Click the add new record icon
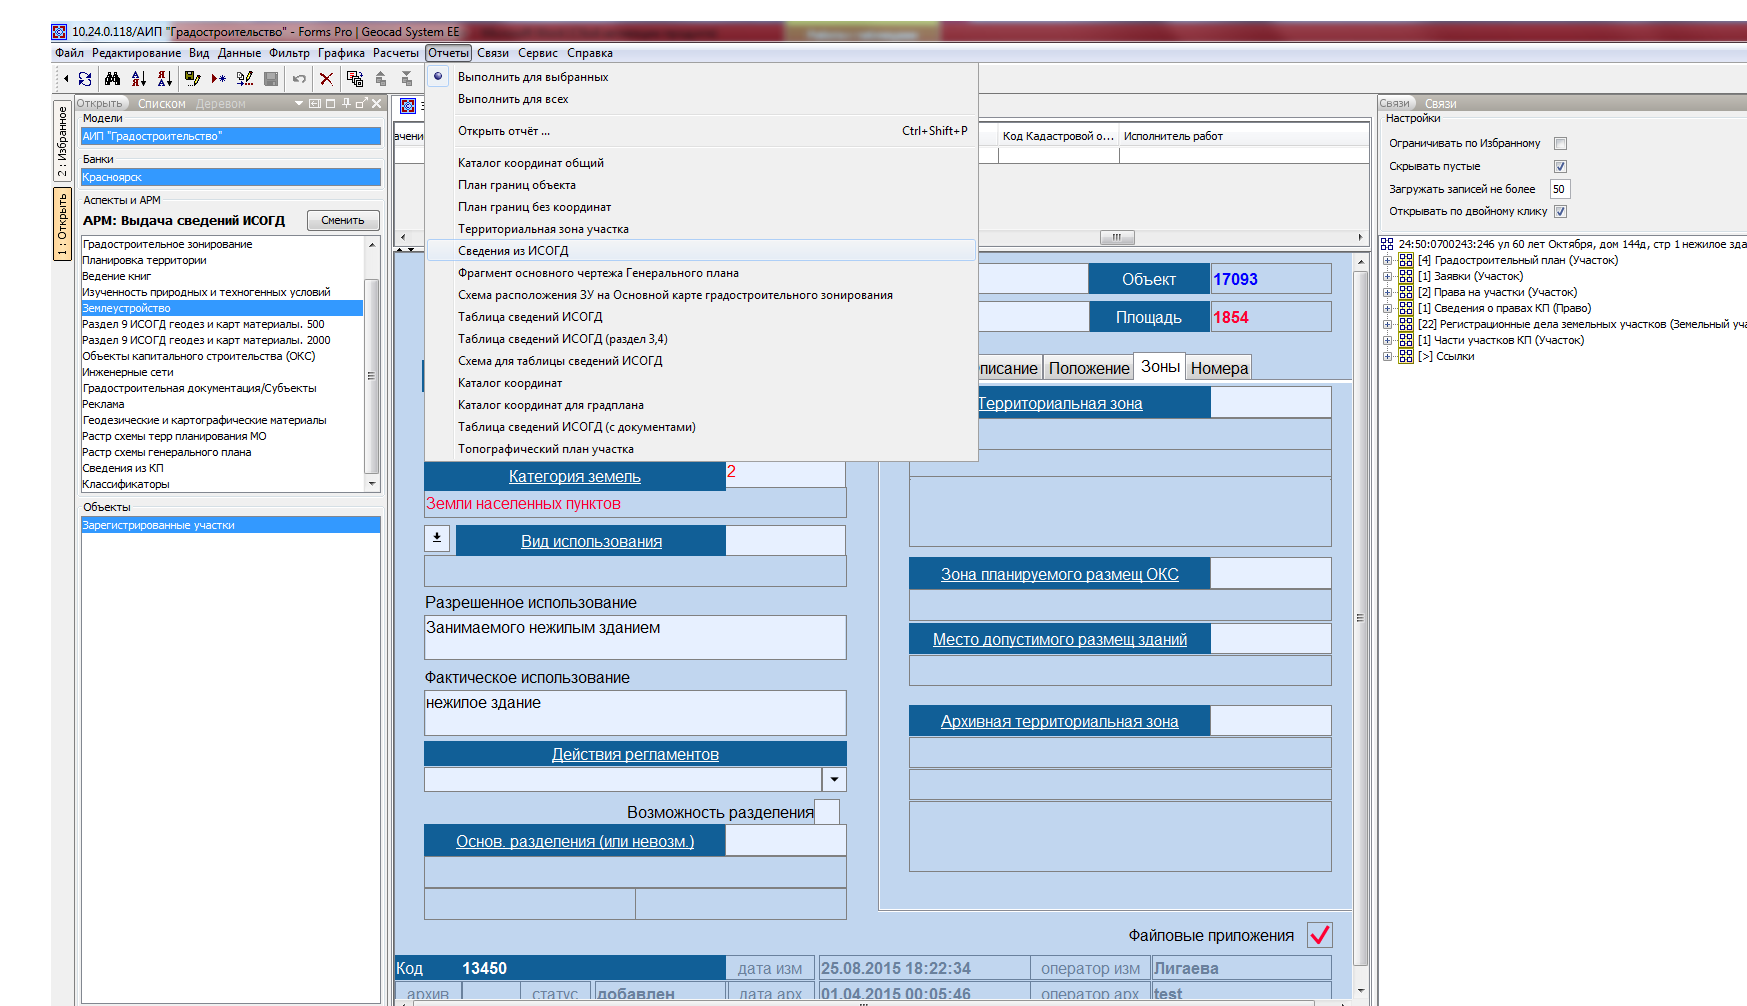Image resolution: width=1747 pixels, height=1006 pixels. 218,78
